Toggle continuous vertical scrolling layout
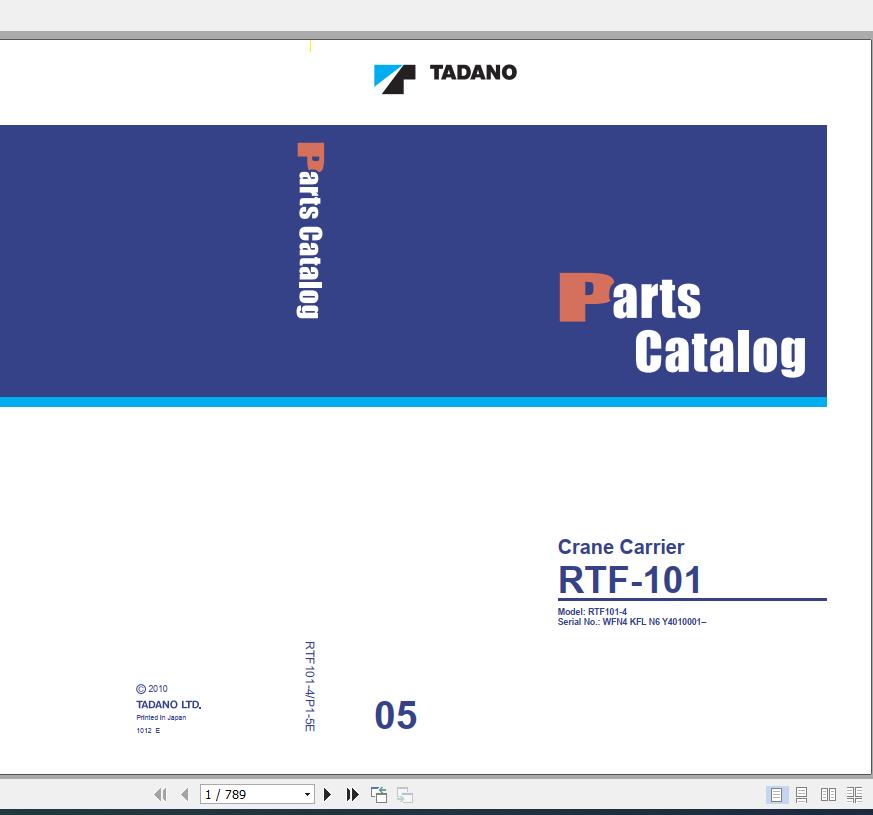The height and width of the screenshot is (815, 873). 803,794
